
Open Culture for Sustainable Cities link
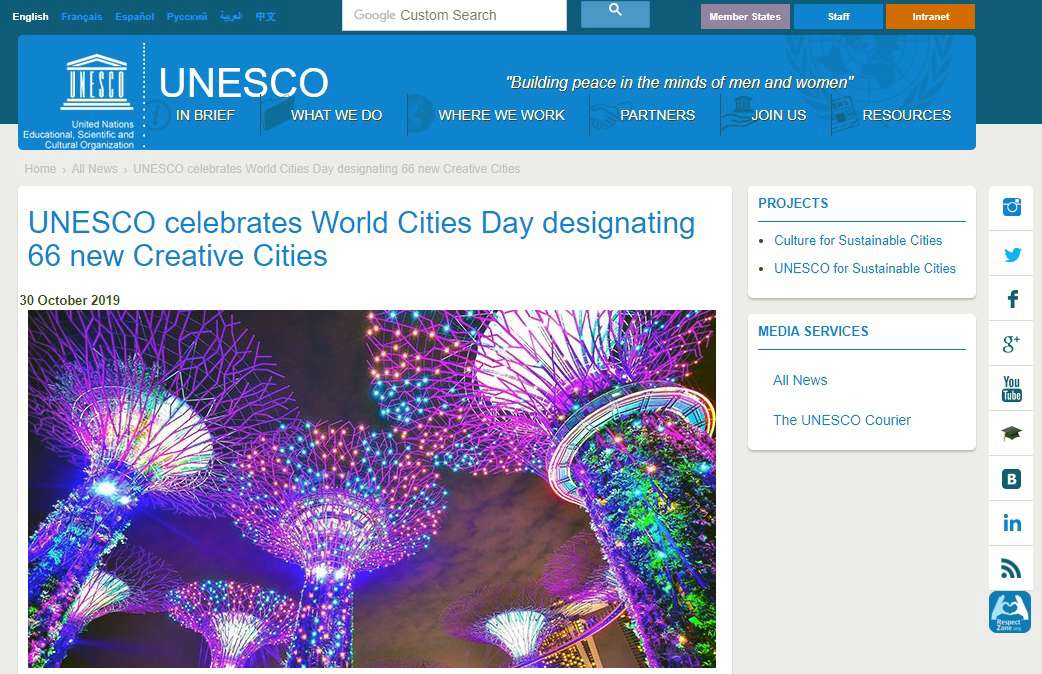[x=858, y=241]
